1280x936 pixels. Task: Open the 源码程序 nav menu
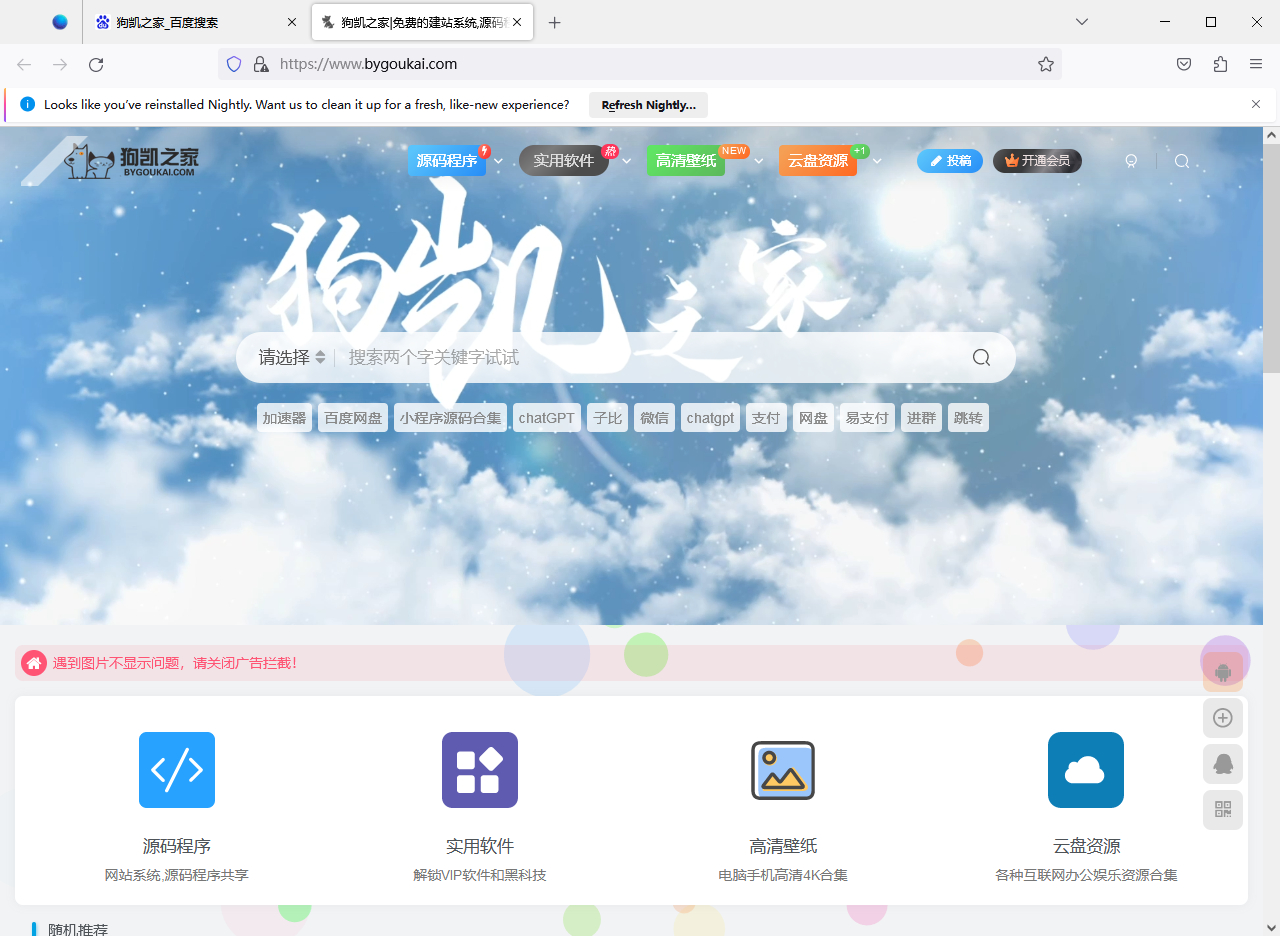click(x=447, y=161)
